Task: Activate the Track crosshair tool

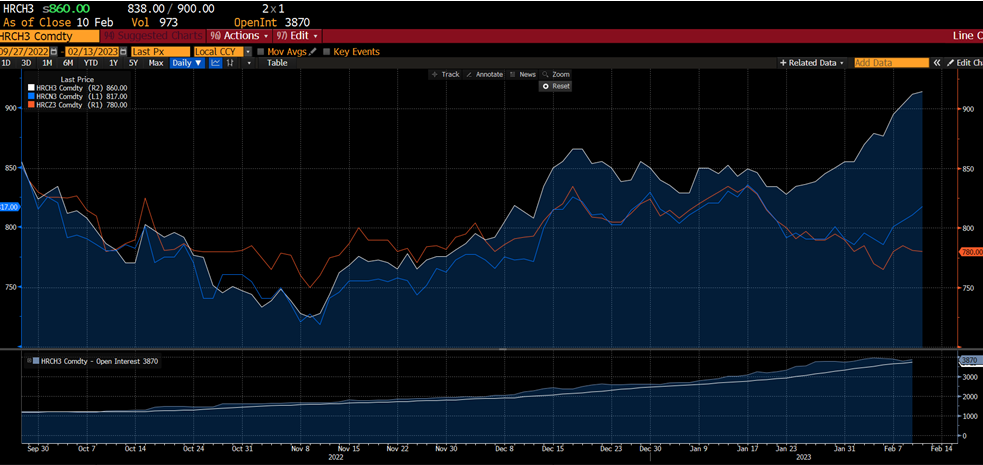Action: pyautogui.click(x=445, y=74)
